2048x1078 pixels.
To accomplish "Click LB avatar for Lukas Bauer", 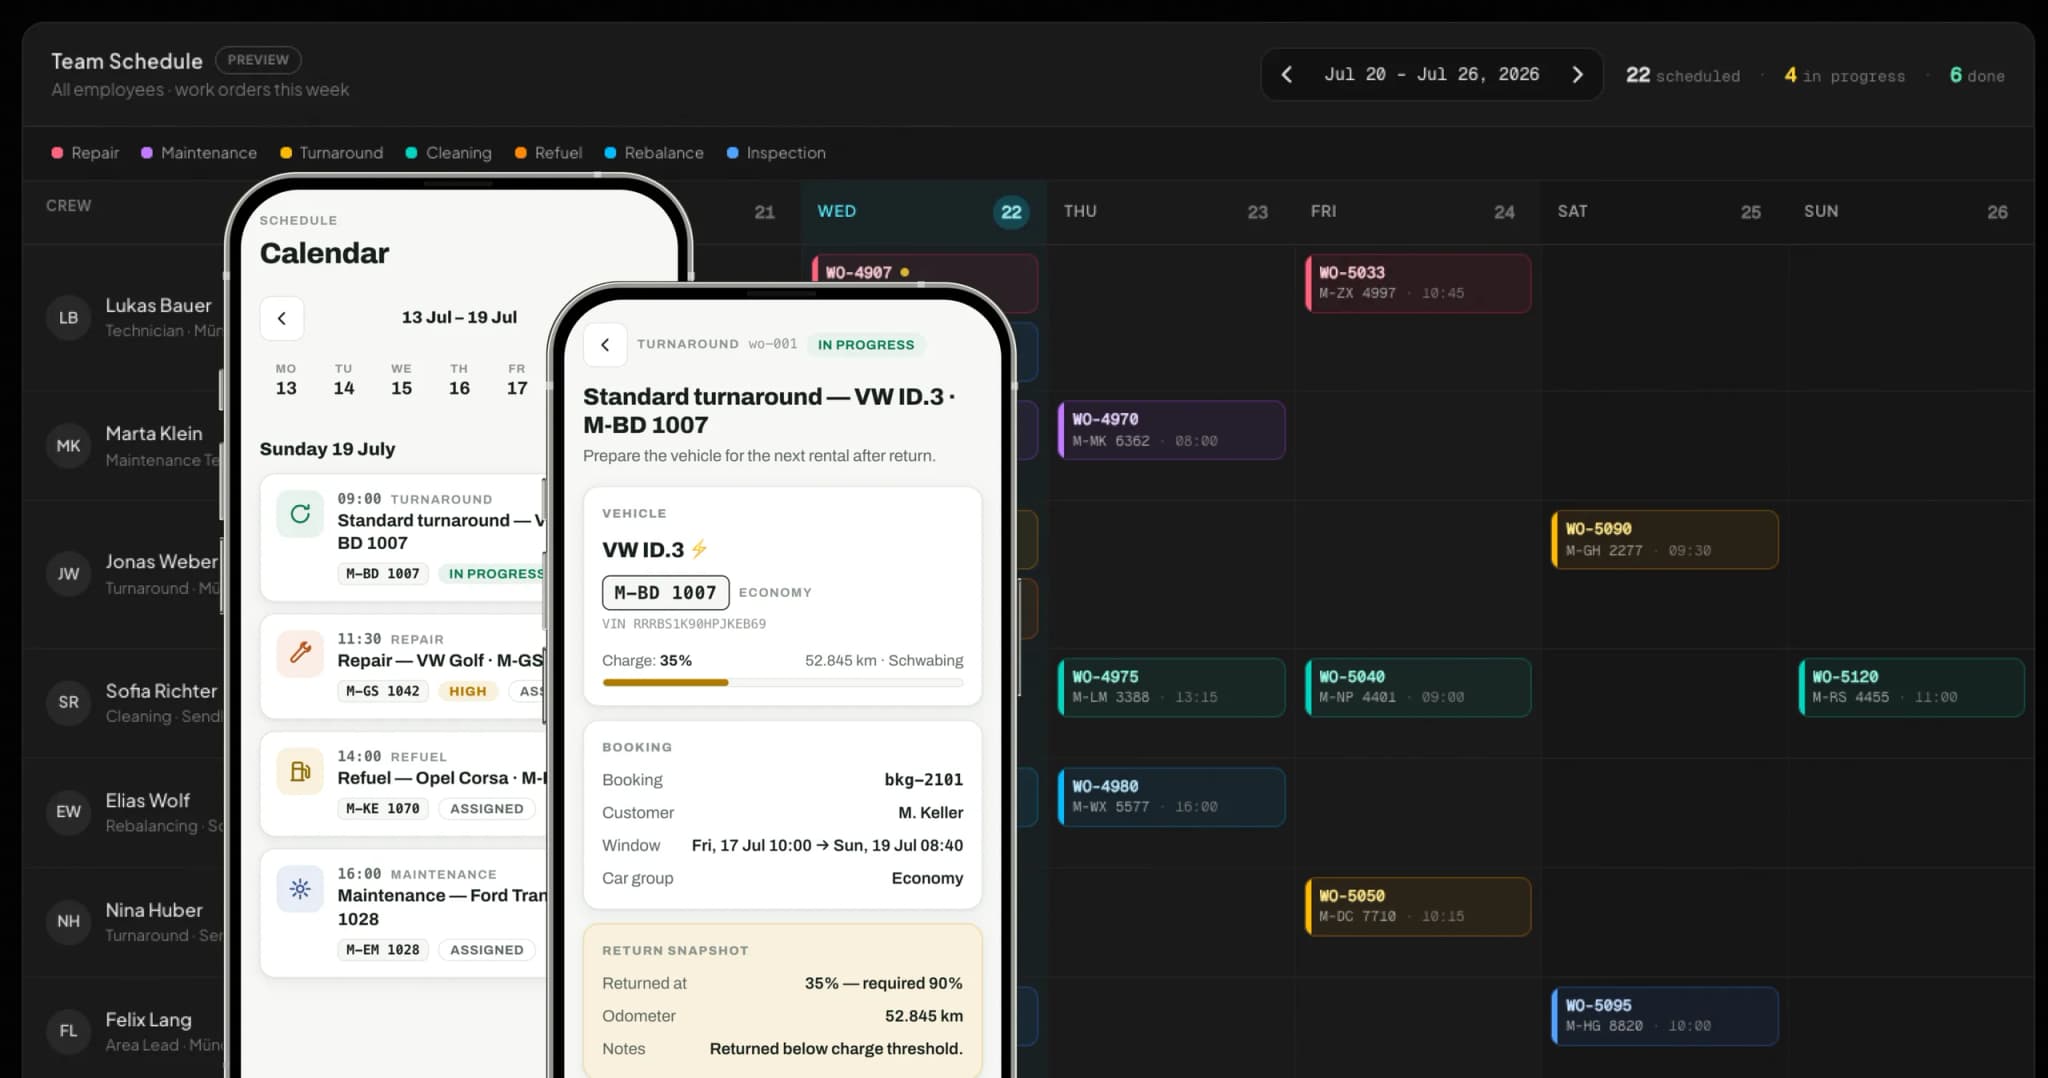I will 68,318.
